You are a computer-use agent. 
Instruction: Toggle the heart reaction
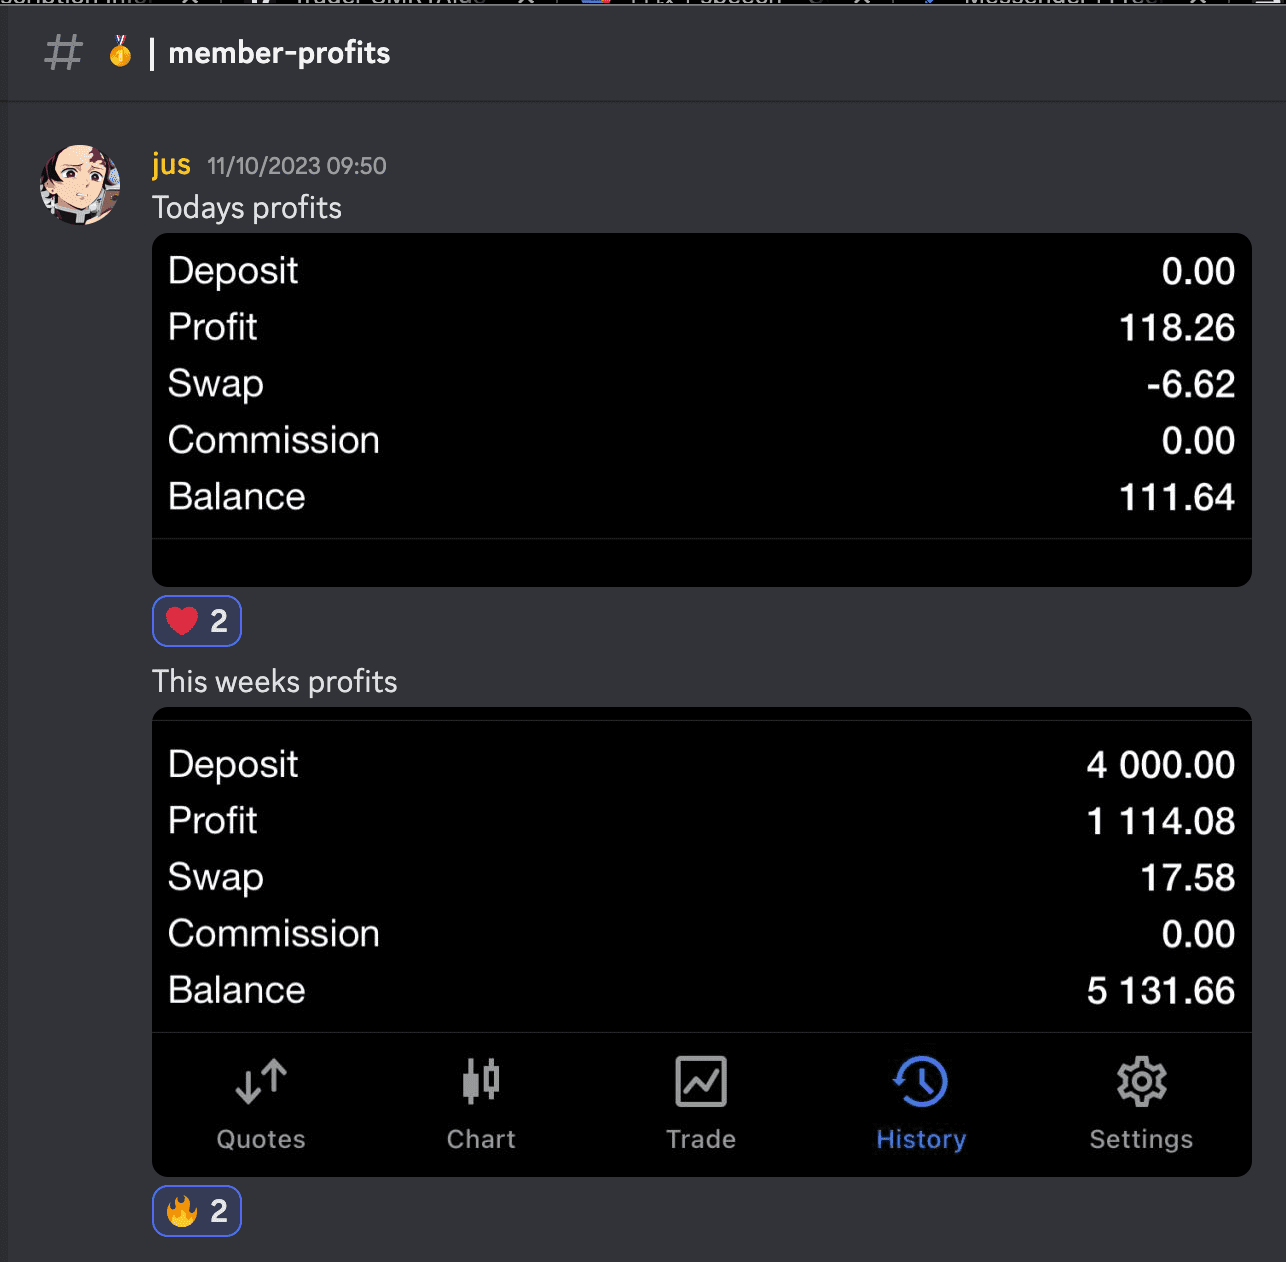tap(197, 621)
